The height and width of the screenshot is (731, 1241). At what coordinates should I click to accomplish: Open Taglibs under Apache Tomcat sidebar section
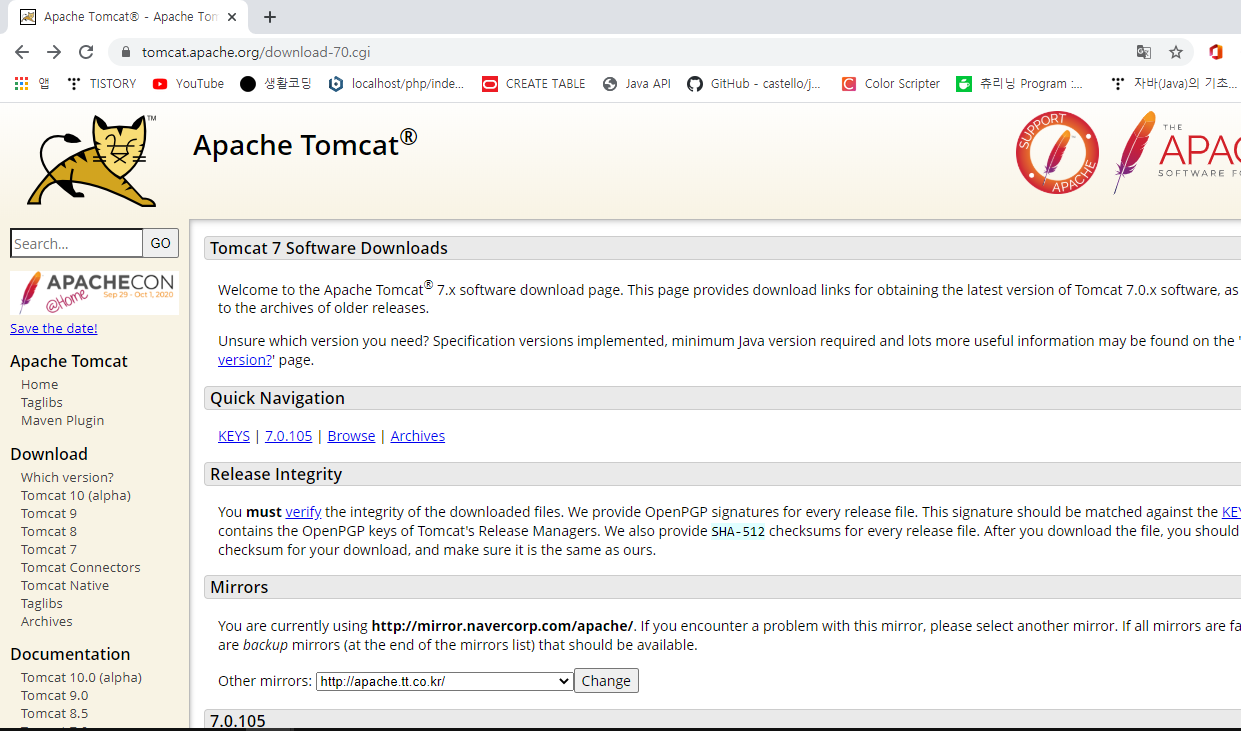point(42,403)
